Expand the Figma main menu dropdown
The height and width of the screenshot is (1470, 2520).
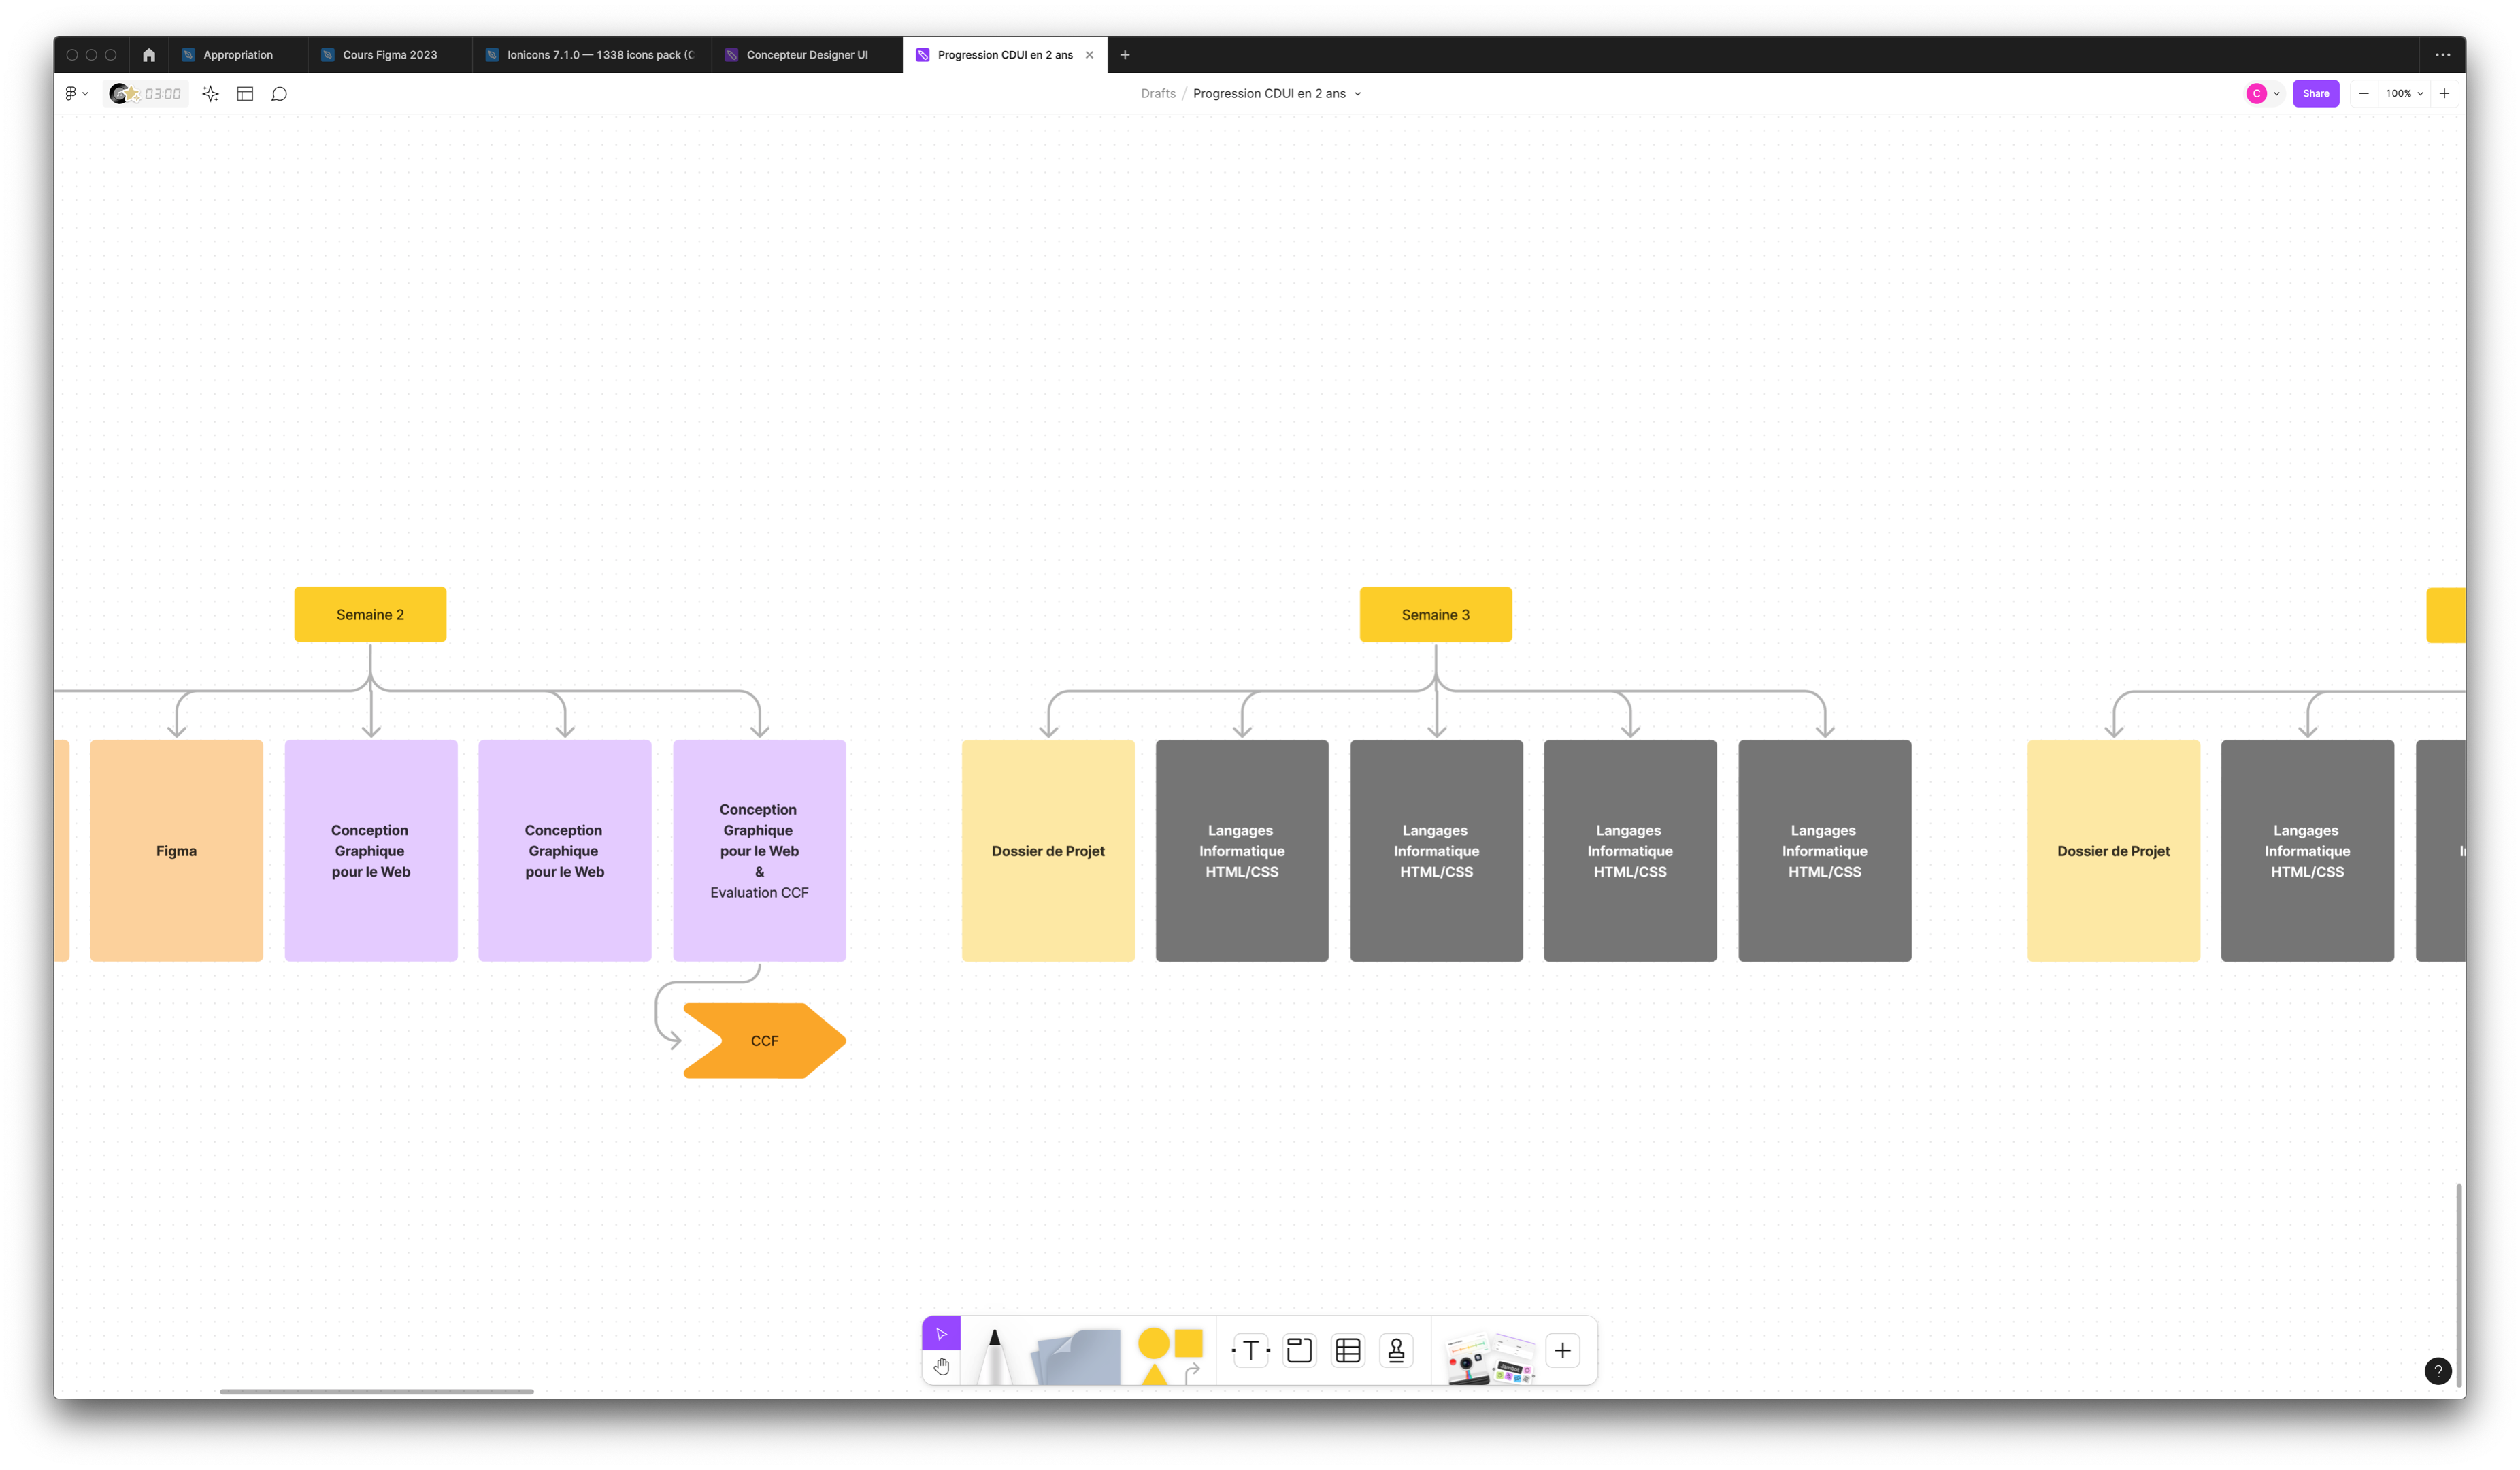click(x=76, y=94)
